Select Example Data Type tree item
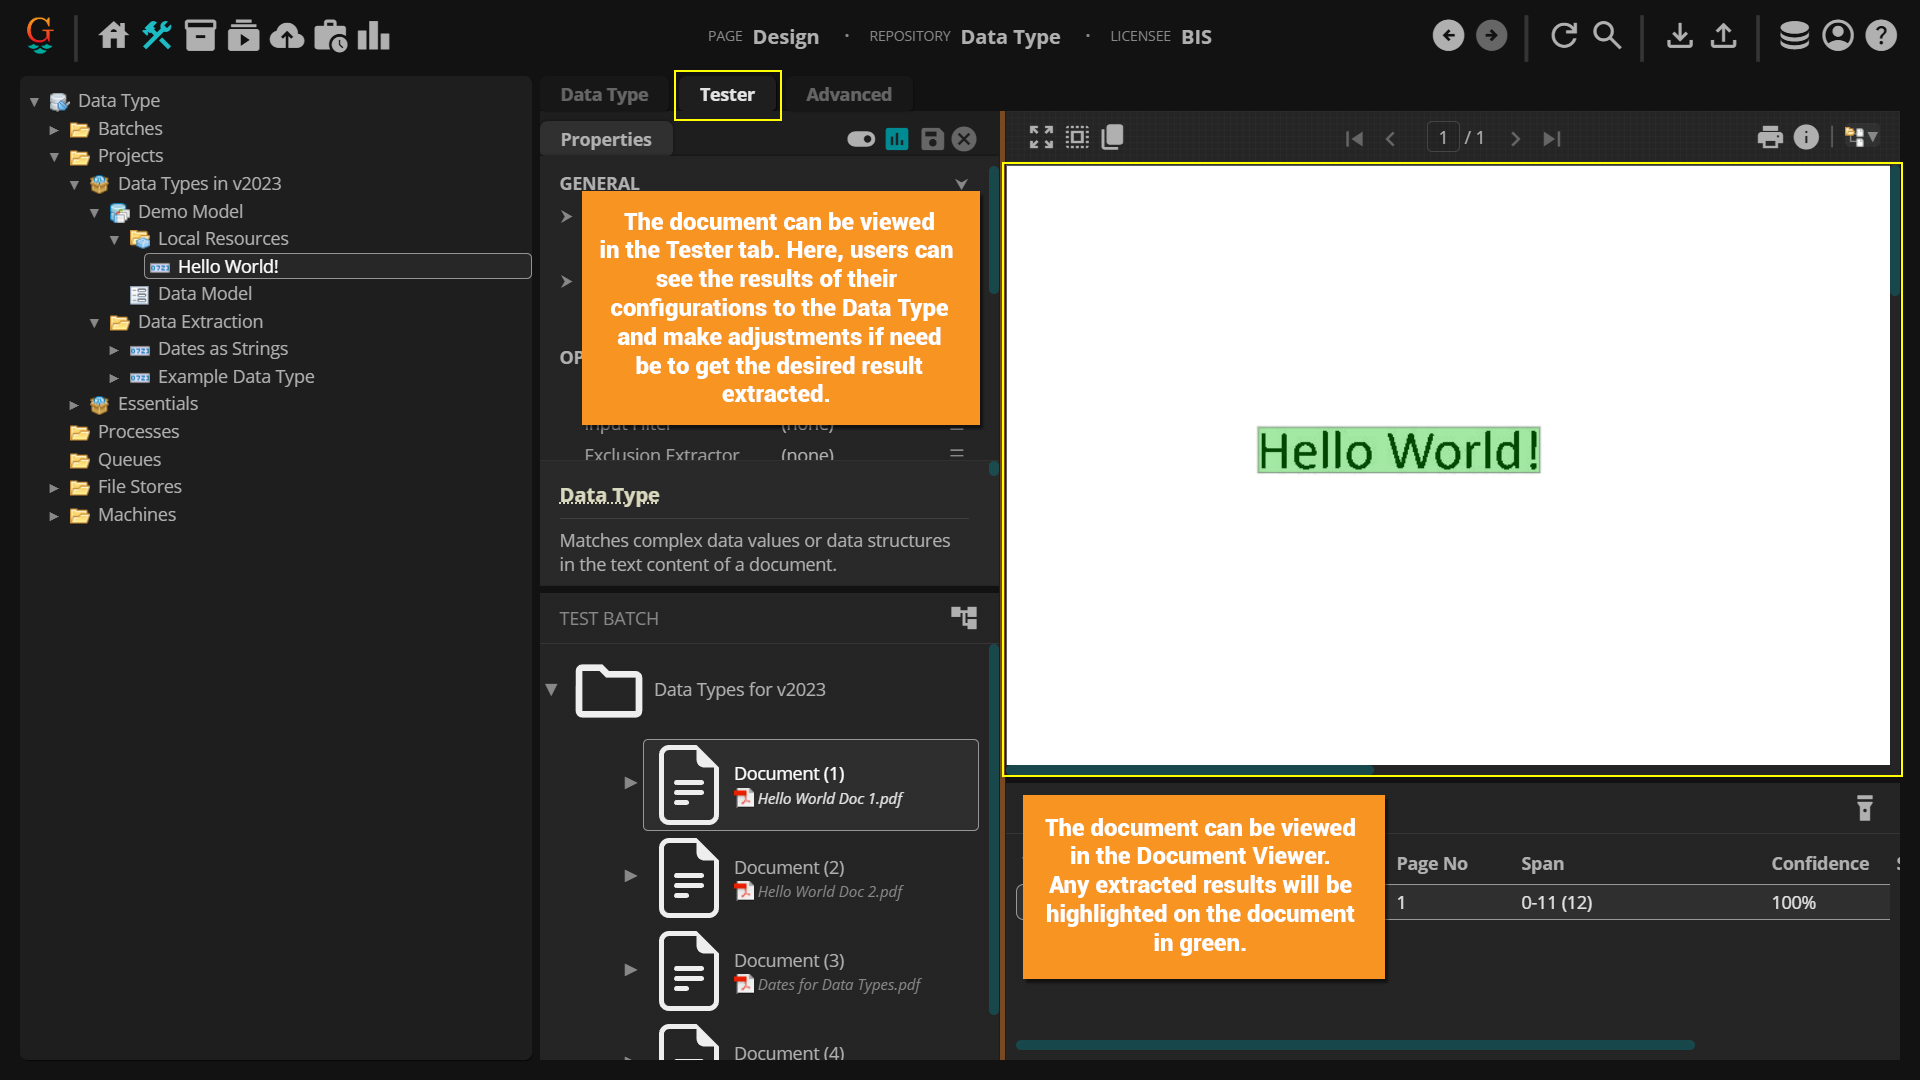This screenshot has height=1080, width=1920. point(235,377)
